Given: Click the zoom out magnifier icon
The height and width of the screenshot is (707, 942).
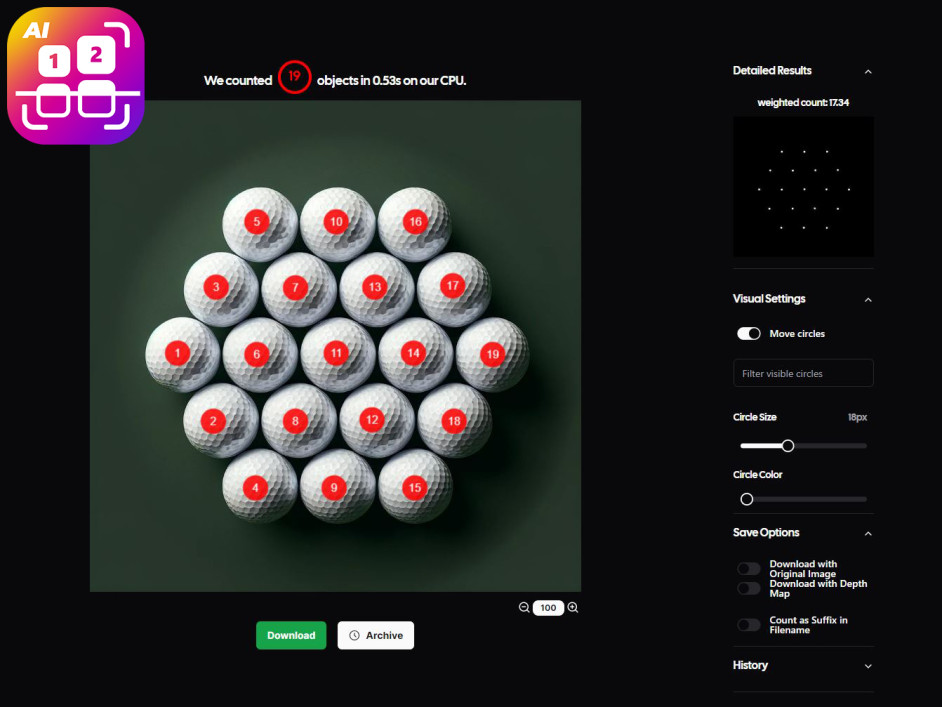Looking at the screenshot, I should (x=524, y=607).
